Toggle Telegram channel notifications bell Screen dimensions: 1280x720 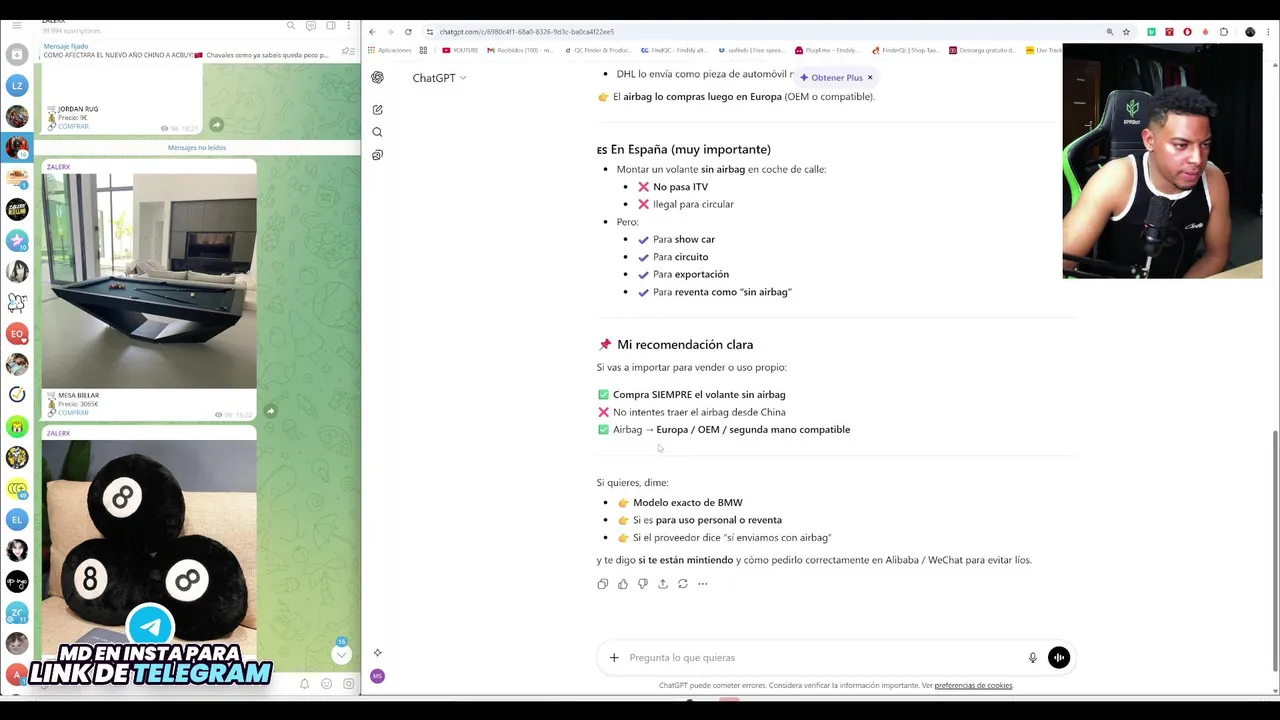coord(305,684)
